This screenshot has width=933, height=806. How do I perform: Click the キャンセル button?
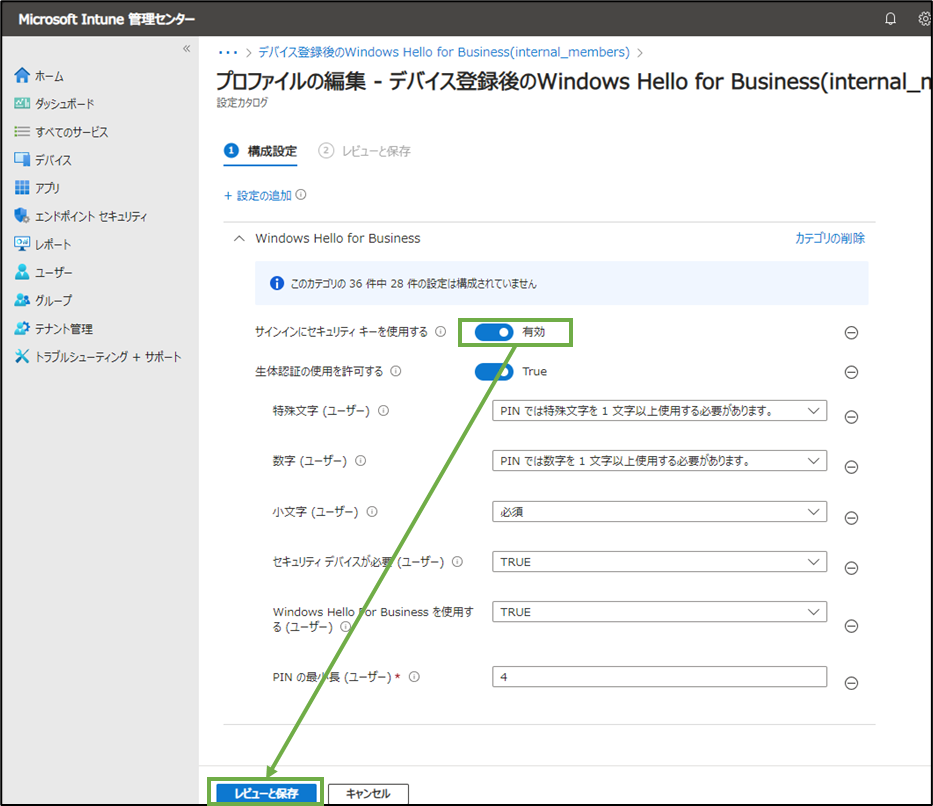click(368, 794)
